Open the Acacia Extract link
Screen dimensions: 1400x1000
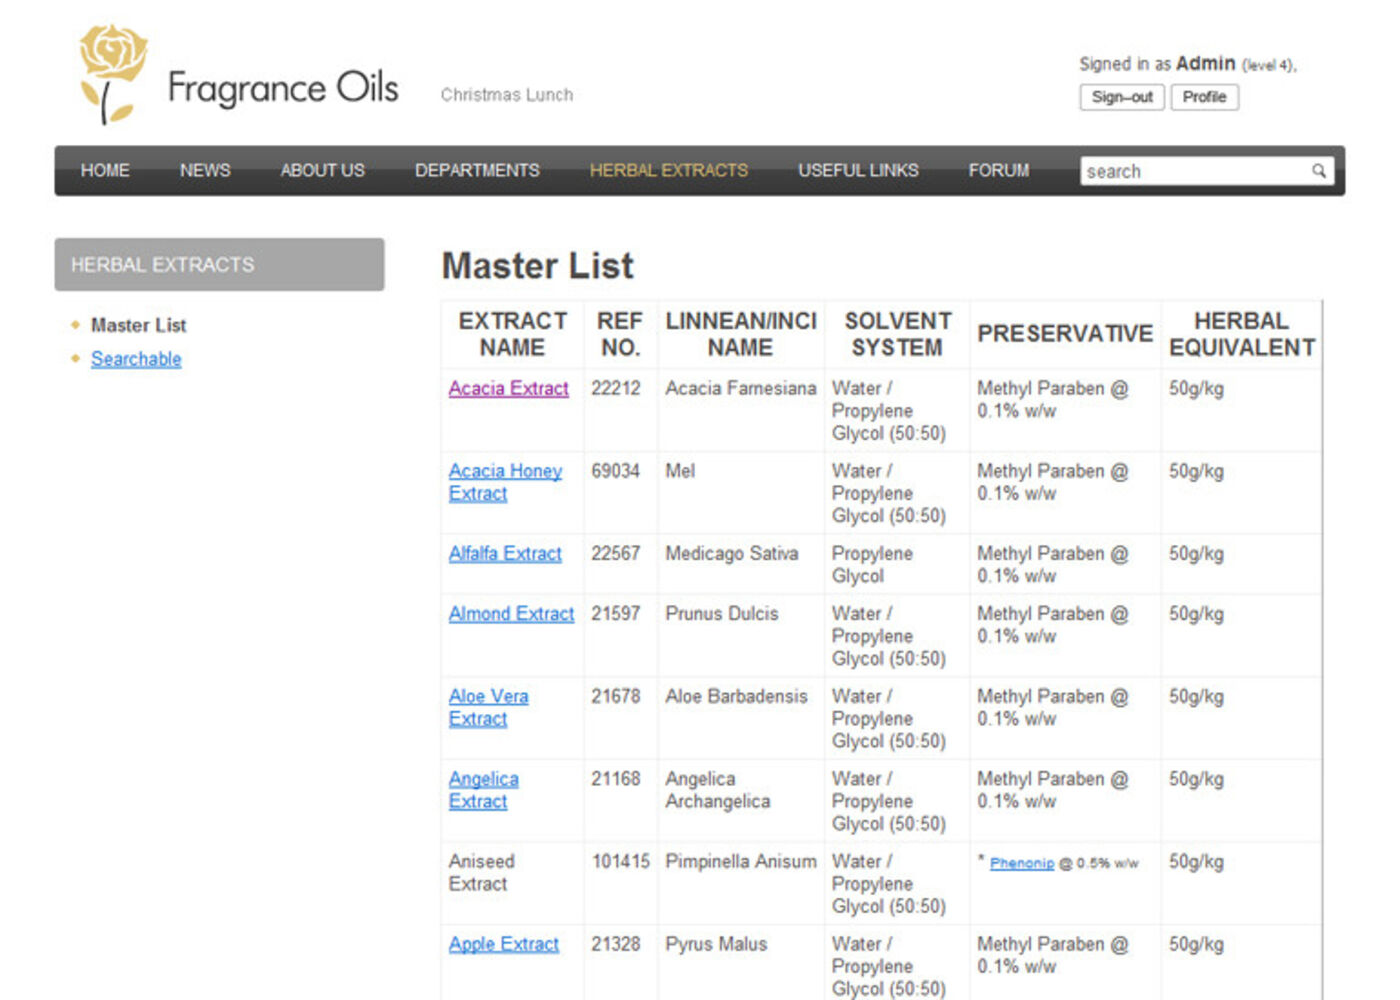tap(508, 388)
